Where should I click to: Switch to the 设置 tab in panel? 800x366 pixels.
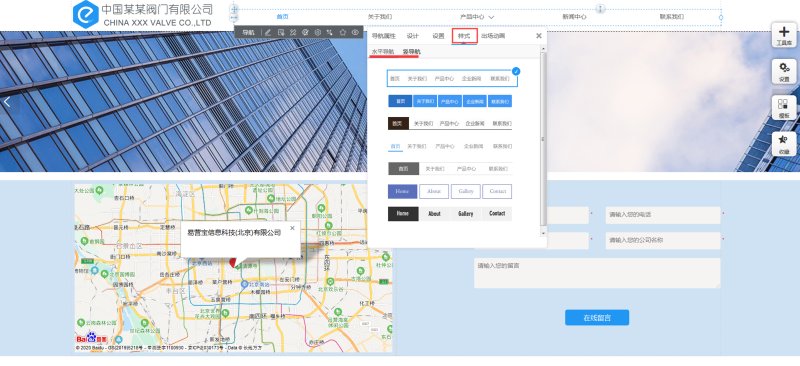[438, 36]
